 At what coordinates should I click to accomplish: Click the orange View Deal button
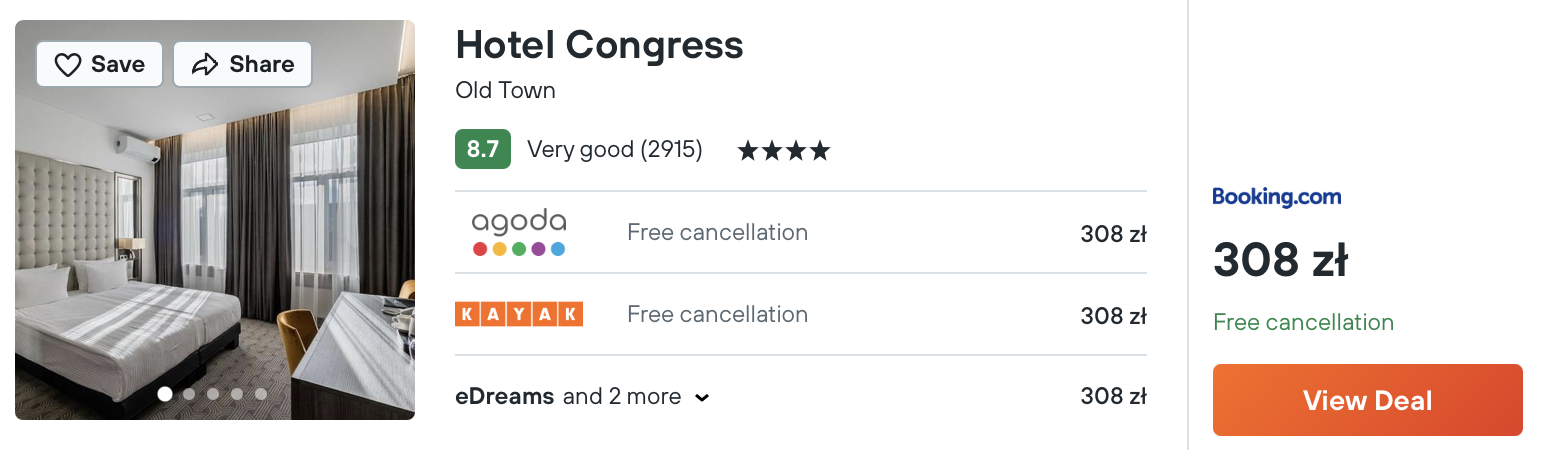[1368, 400]
